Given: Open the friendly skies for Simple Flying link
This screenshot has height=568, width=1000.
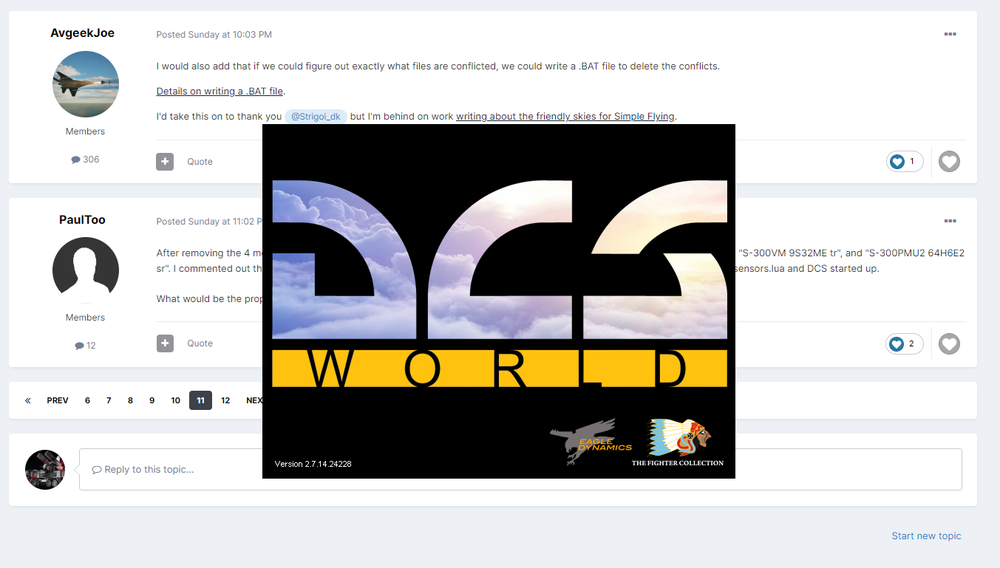Looking at the screenshot, I should click(x=565, y=117).
